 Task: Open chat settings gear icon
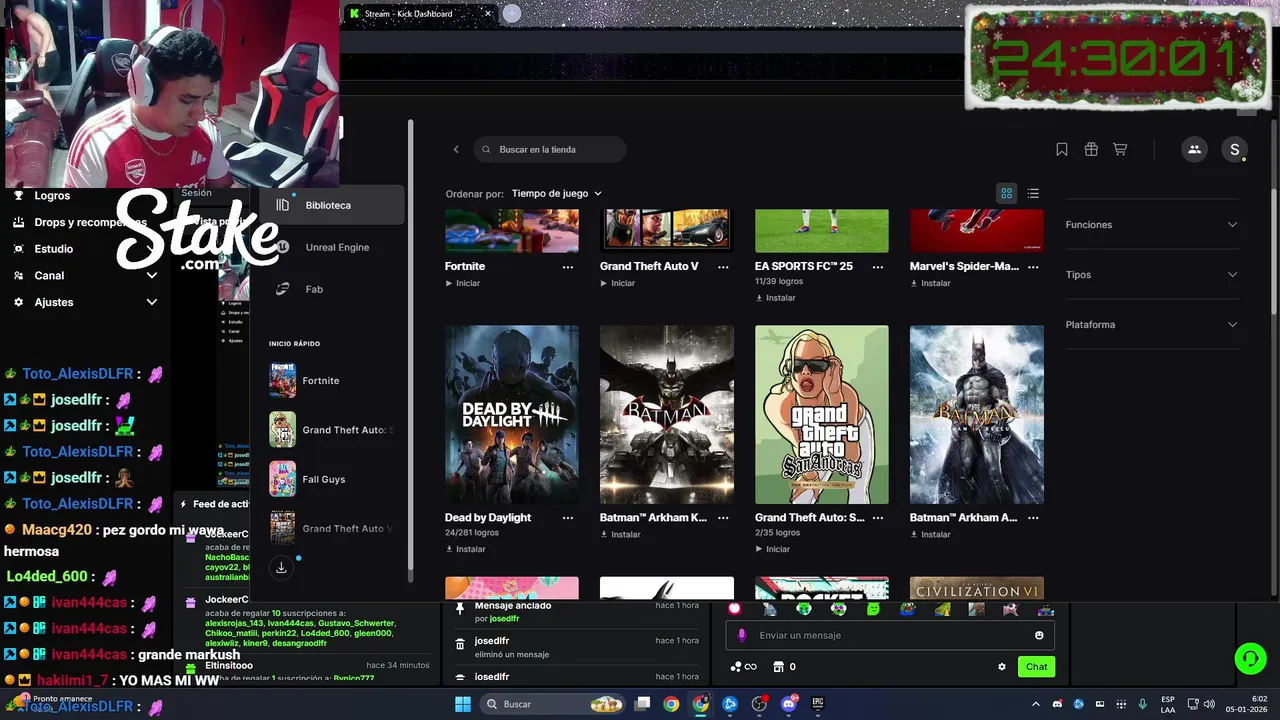pyautogui.click(x=1002, y=667)
